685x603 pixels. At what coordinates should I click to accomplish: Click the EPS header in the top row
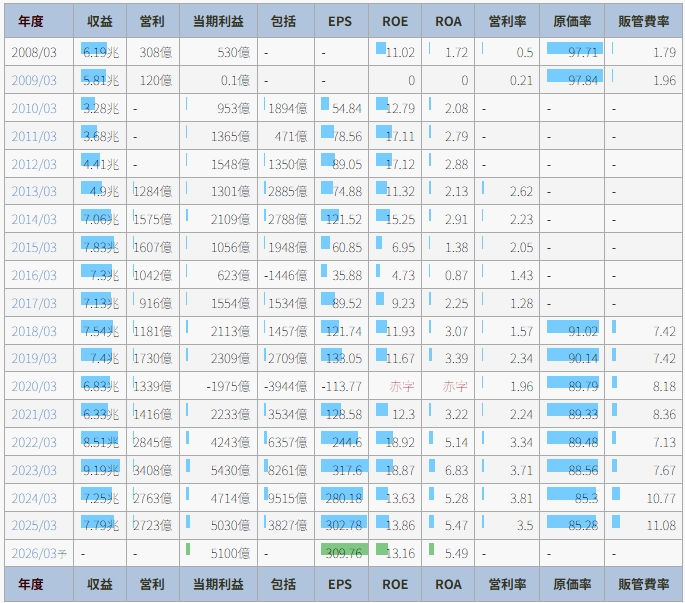pos(340,21)
